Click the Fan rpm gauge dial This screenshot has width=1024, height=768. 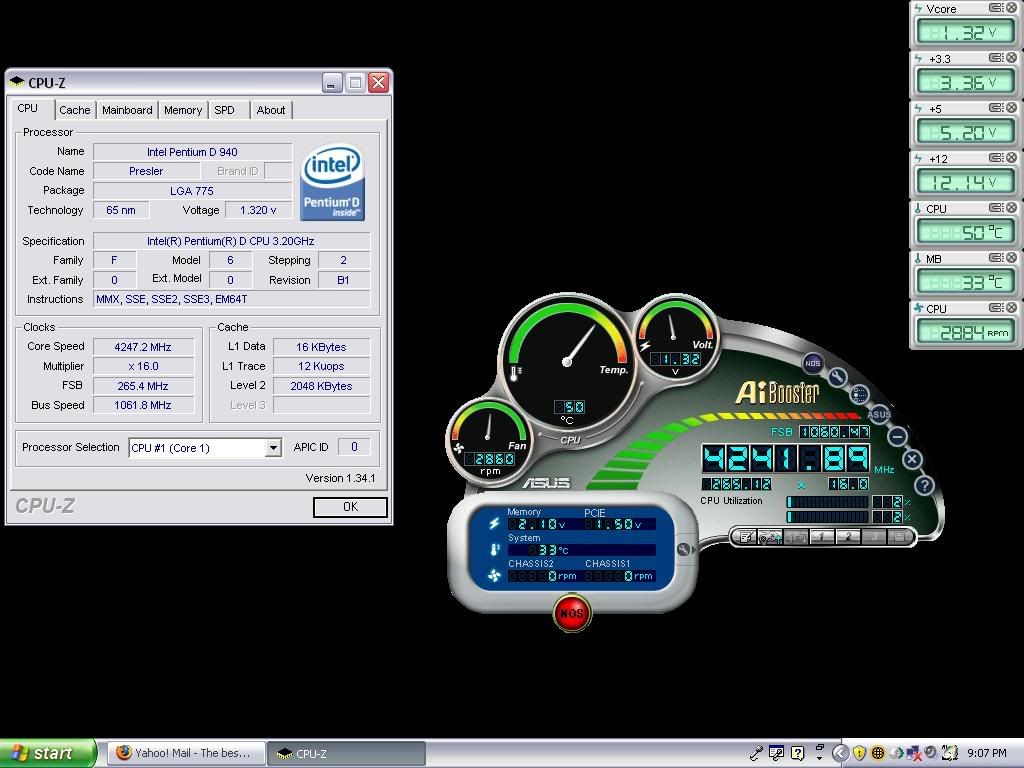tap(489, 440)
